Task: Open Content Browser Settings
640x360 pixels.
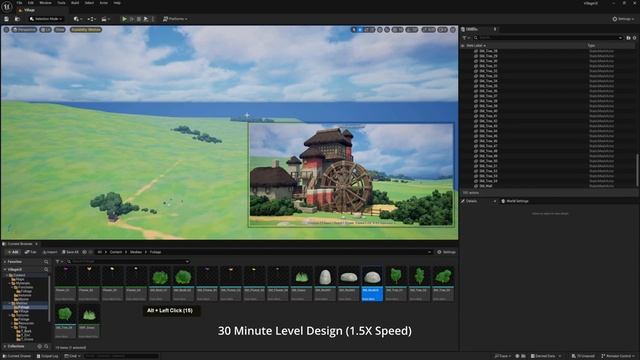Action: (446, 252)
